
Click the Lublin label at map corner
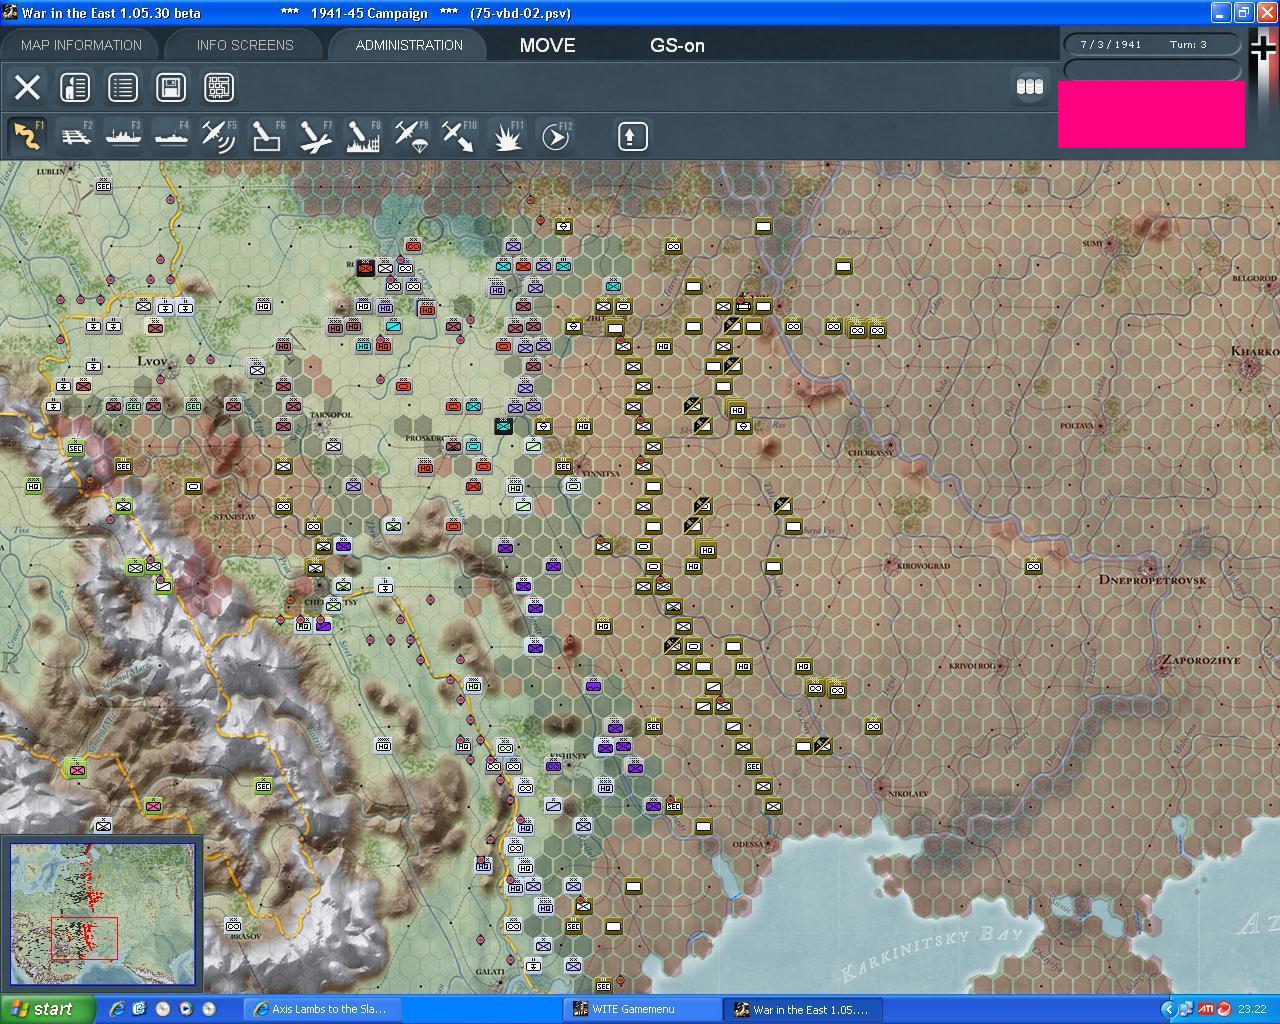click(50, 171)
